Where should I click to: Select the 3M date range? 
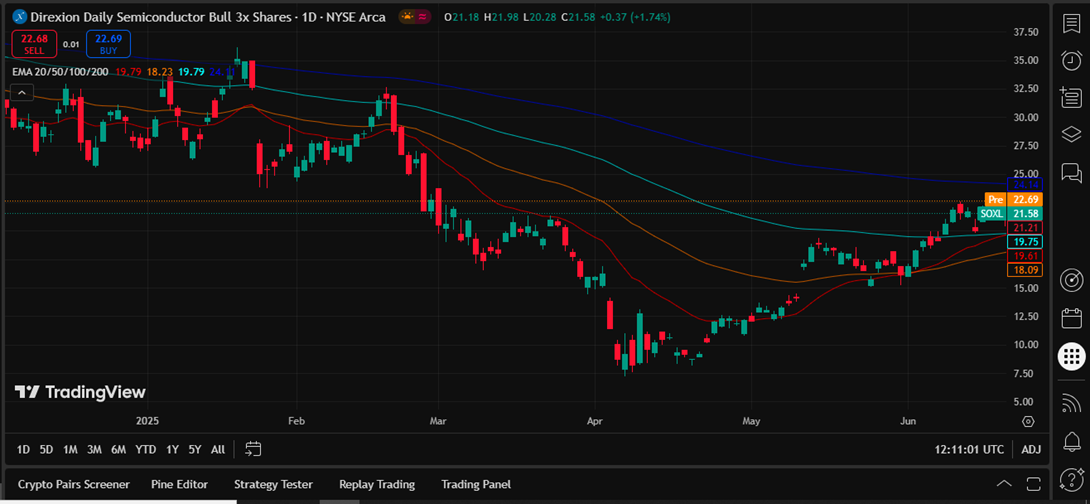coord(94,450)
